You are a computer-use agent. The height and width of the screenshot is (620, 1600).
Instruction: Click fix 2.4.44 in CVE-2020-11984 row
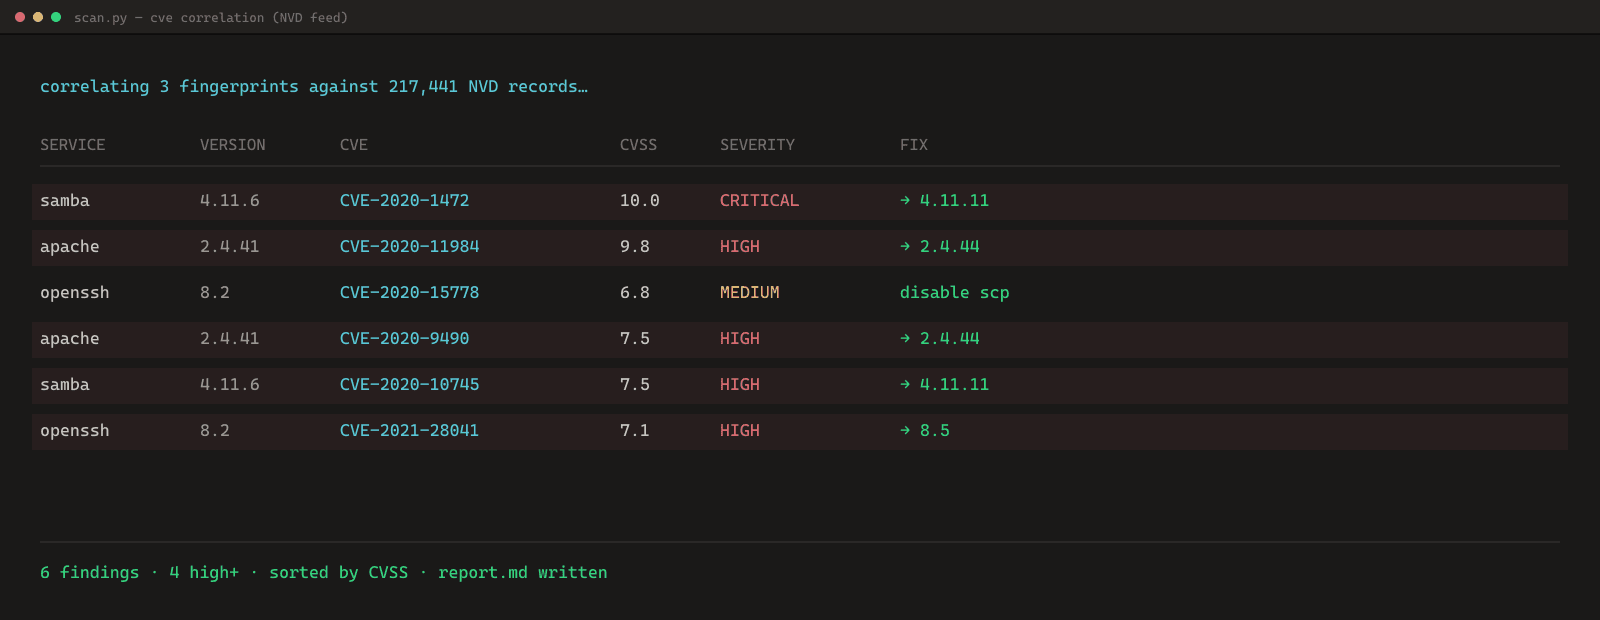coord(940,247)
